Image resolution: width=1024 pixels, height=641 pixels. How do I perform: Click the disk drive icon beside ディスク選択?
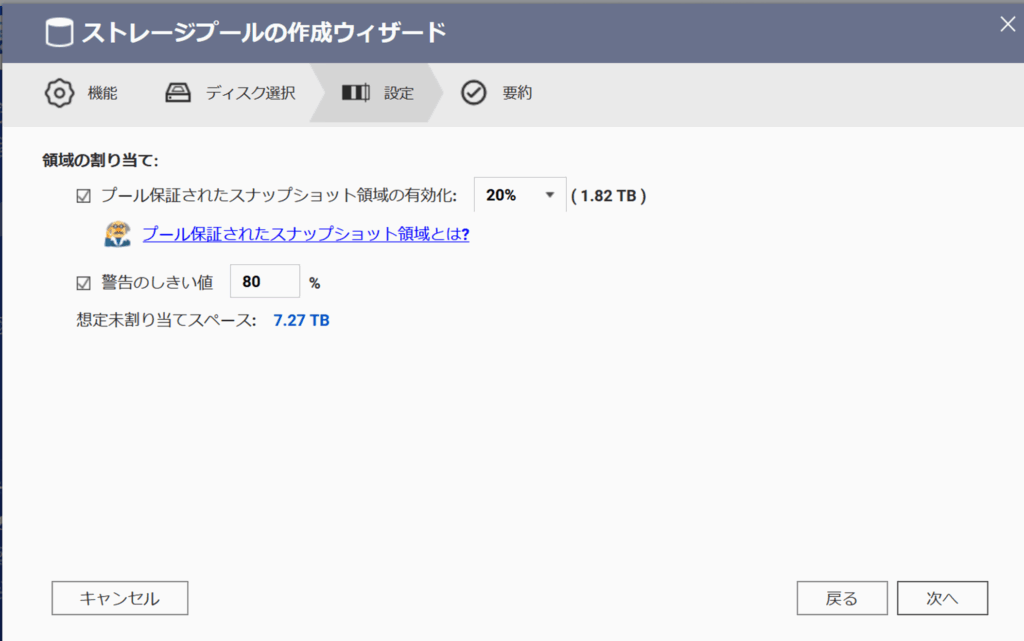(178, 93)
